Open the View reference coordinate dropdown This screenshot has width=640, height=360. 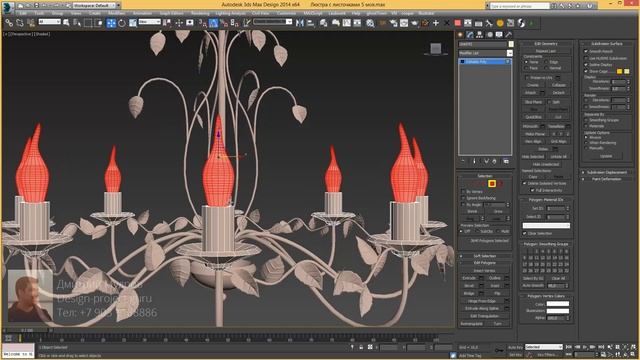point(149,22)
